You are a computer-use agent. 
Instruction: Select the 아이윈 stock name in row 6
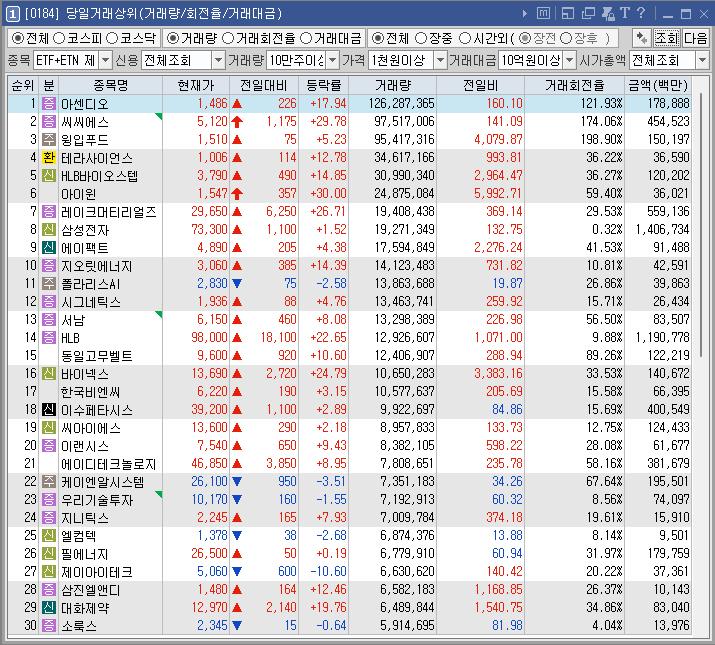click(78, 194)
